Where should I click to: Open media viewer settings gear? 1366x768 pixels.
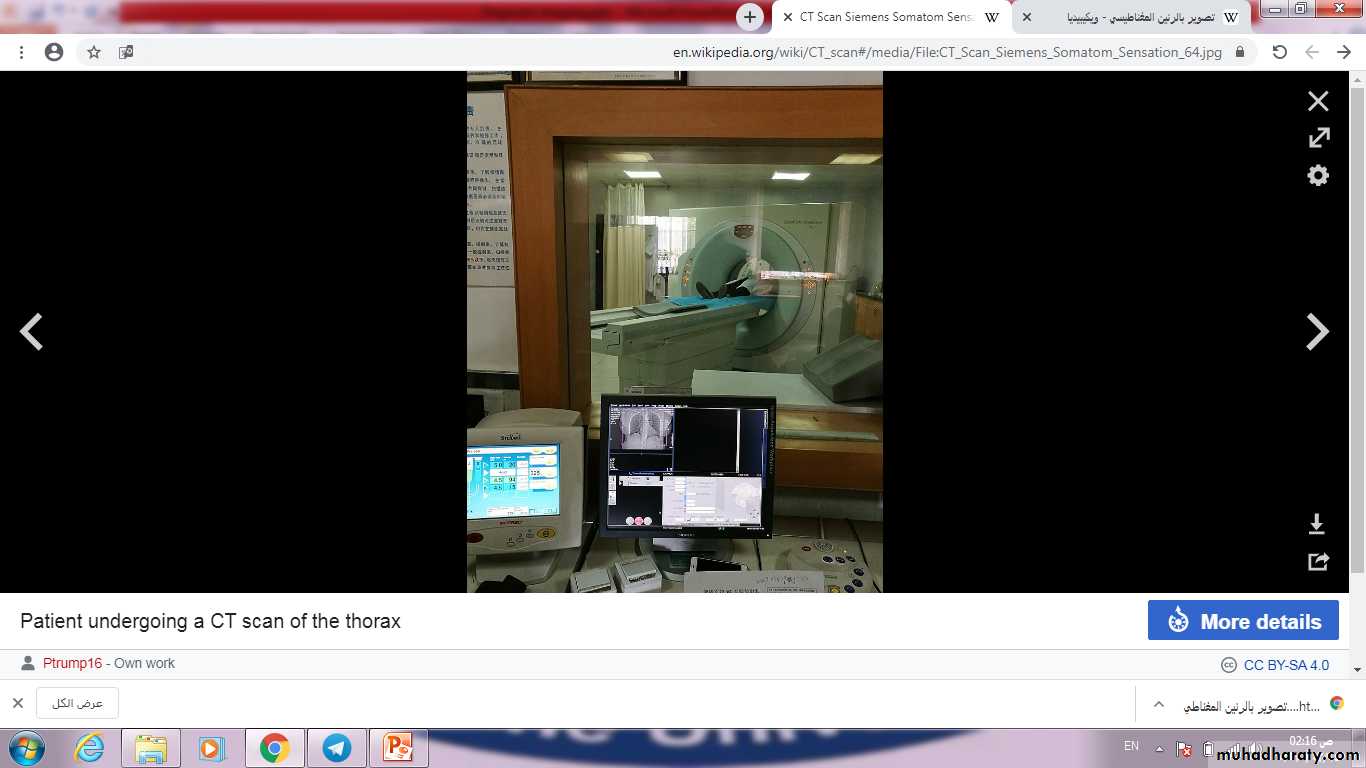click(x=1318, y=176)
